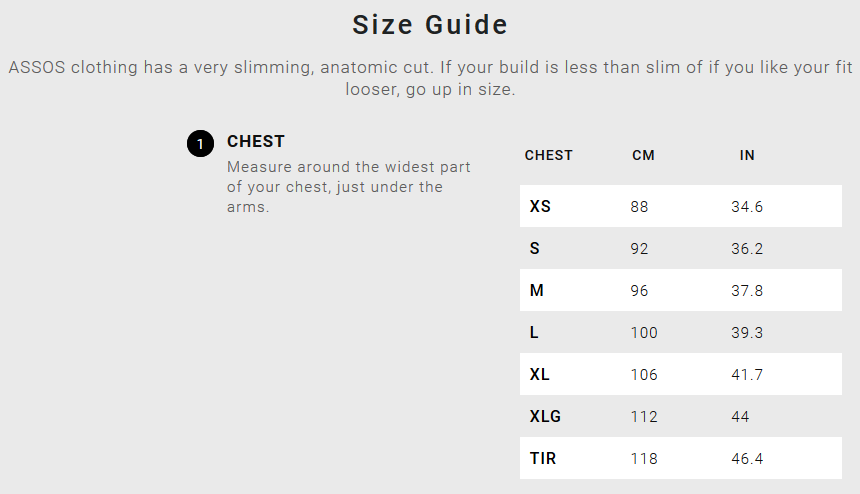Click the 36.2 inch value for S

click(x=747, y=249)
